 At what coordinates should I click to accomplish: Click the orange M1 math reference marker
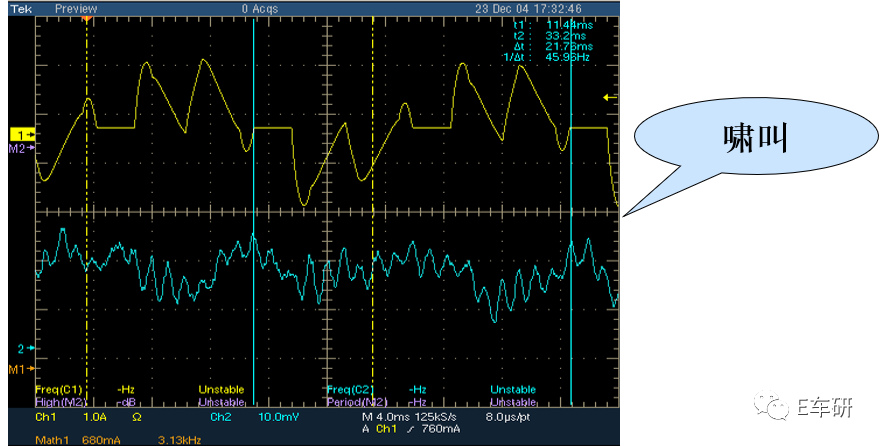click(21, 369)
